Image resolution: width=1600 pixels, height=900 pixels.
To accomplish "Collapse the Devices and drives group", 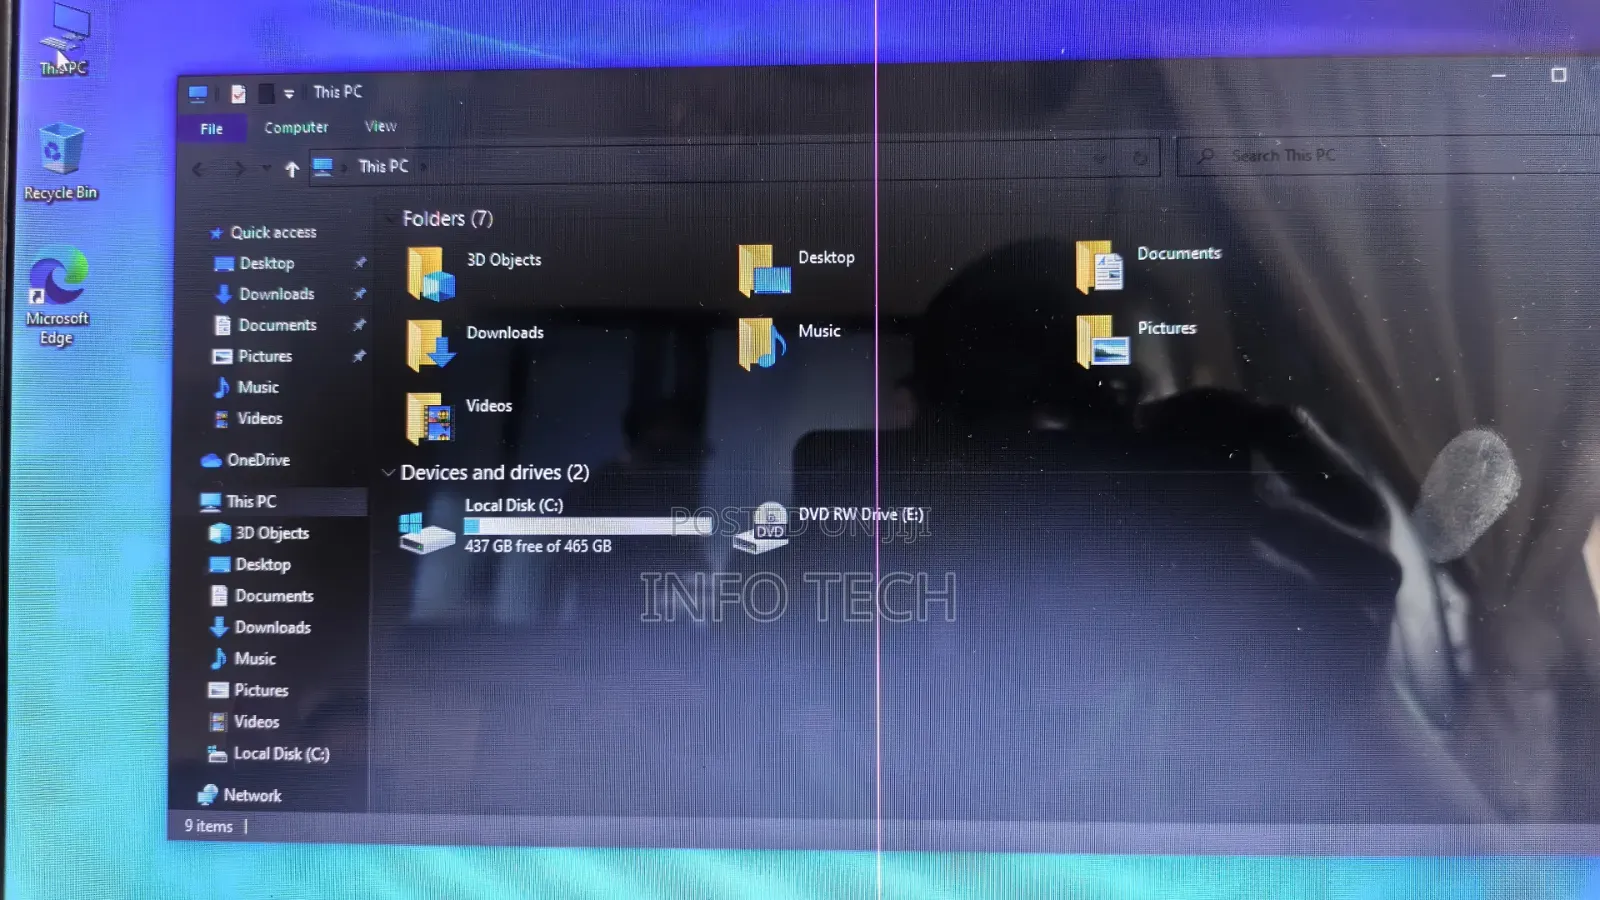I will click(387, 472).
